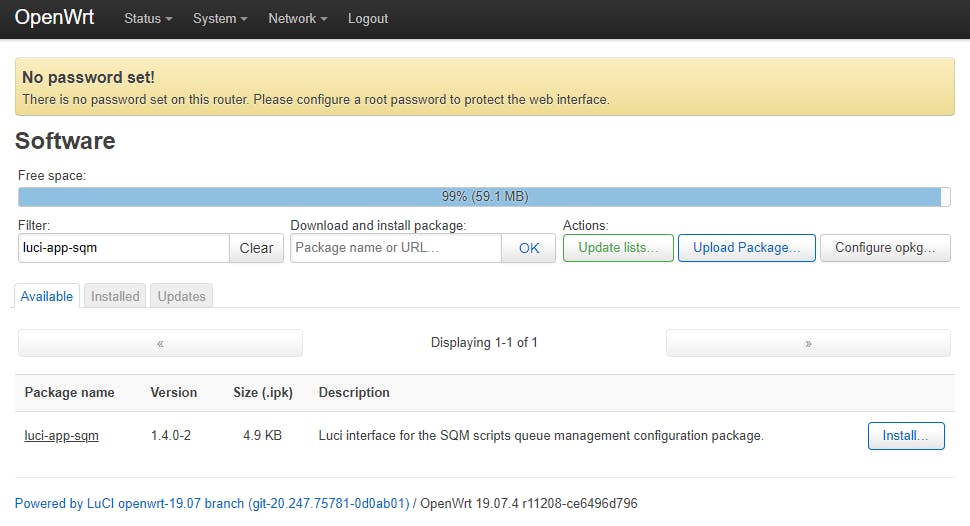The height and width of the screenshot is (526, 970).
Task: Click the Upload Package button
Action: [x=746, y=248]
